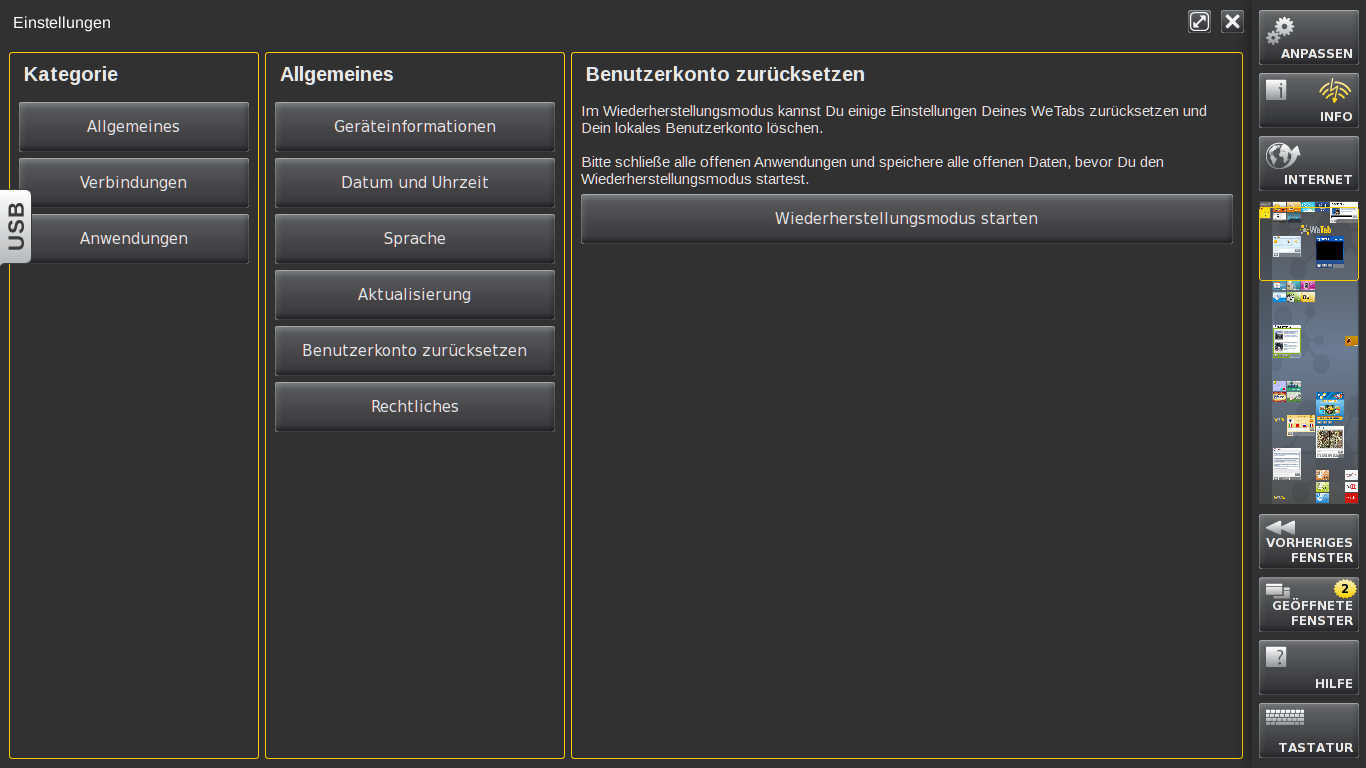The width and height of the screenshot is (1366, 768).
Task: Click Wiederherstellungsmodus starten button
Action: pos(906,219)
